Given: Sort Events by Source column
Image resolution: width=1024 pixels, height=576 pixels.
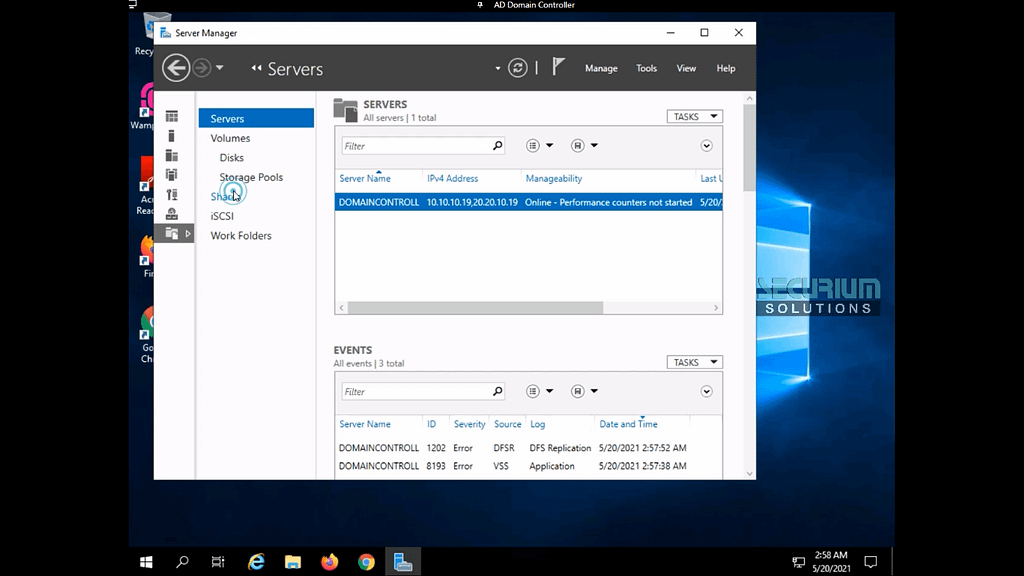Looking at the screenshot, I should 507,424.
